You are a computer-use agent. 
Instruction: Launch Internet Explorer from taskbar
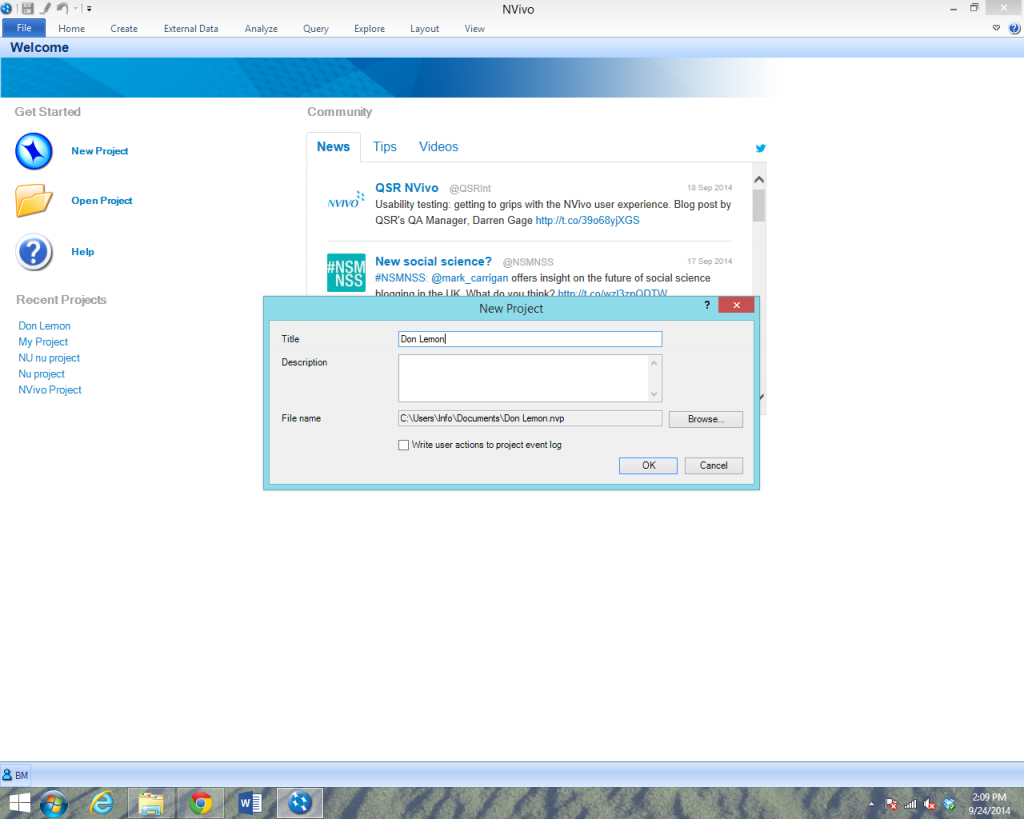tap(101, 803)
